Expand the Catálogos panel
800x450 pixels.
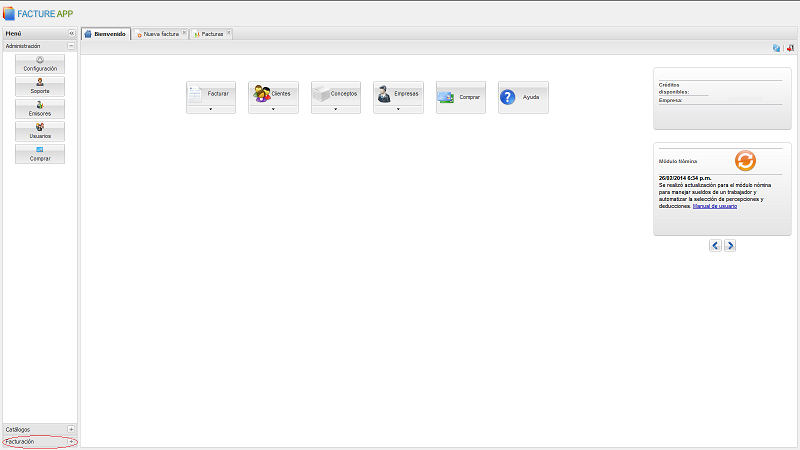71,429
